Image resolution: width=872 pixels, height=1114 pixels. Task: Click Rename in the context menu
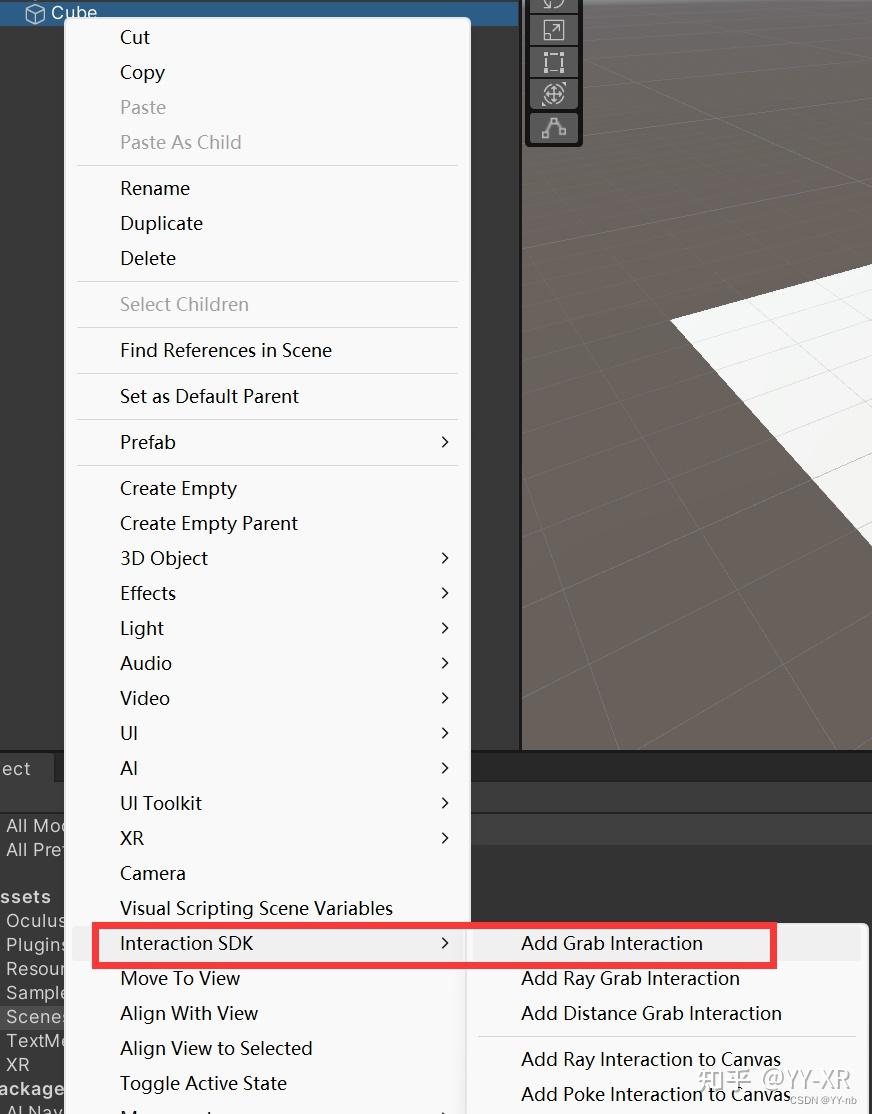pyautogui.click(x=155, y=188)
